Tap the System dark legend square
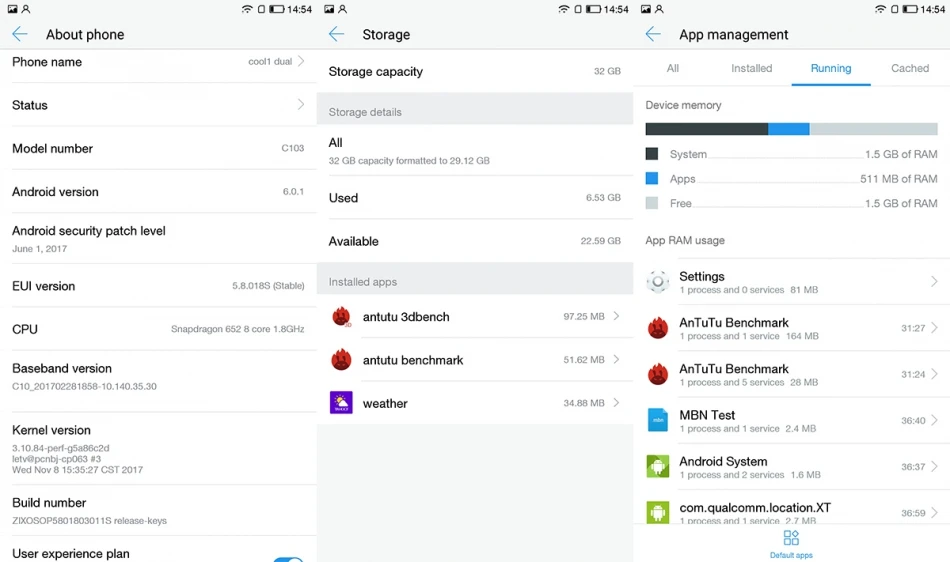 coord(652,154)
